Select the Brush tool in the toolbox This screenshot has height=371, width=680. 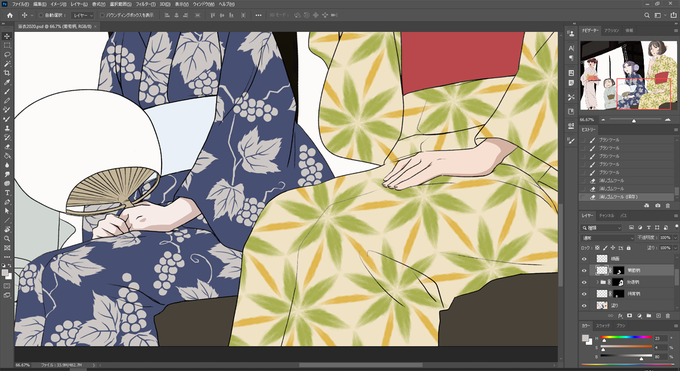(7, 92)
